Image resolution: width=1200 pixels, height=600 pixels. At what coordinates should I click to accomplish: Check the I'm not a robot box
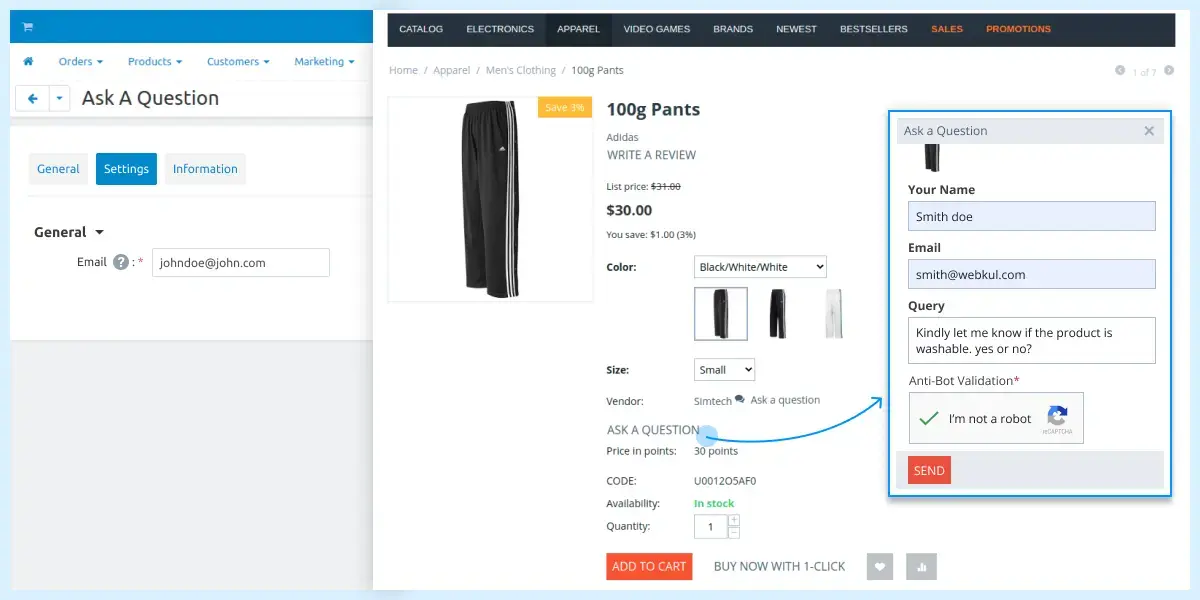coord(929,418)
